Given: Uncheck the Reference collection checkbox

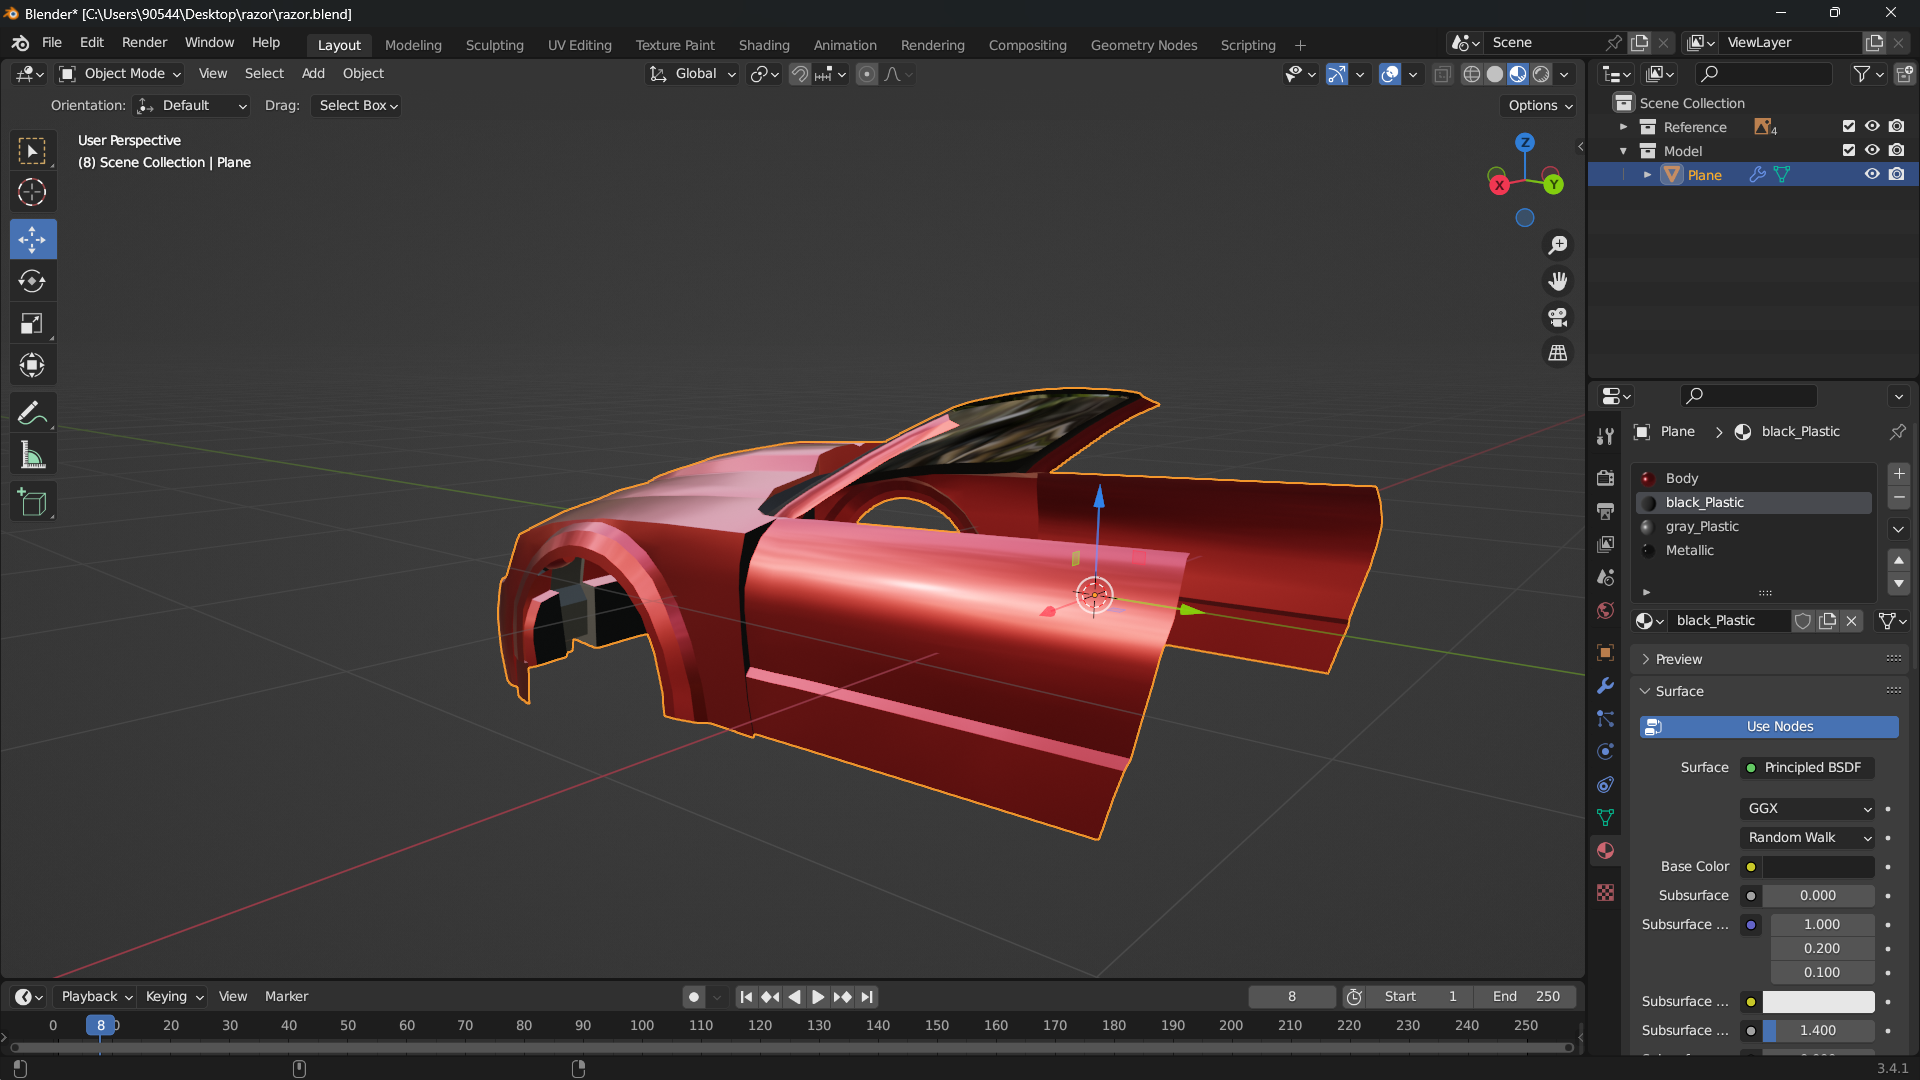Looking at the screenshot, I should click(1848, 126).
